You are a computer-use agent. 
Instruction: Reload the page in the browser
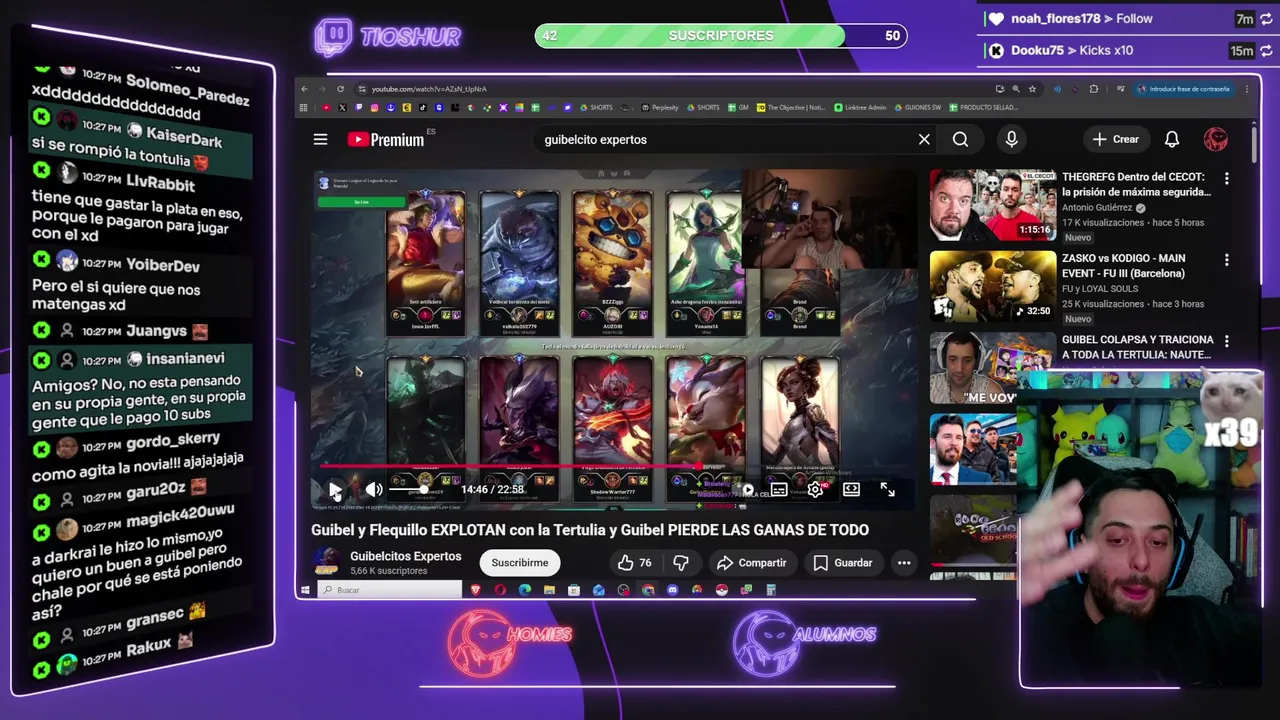340,89
